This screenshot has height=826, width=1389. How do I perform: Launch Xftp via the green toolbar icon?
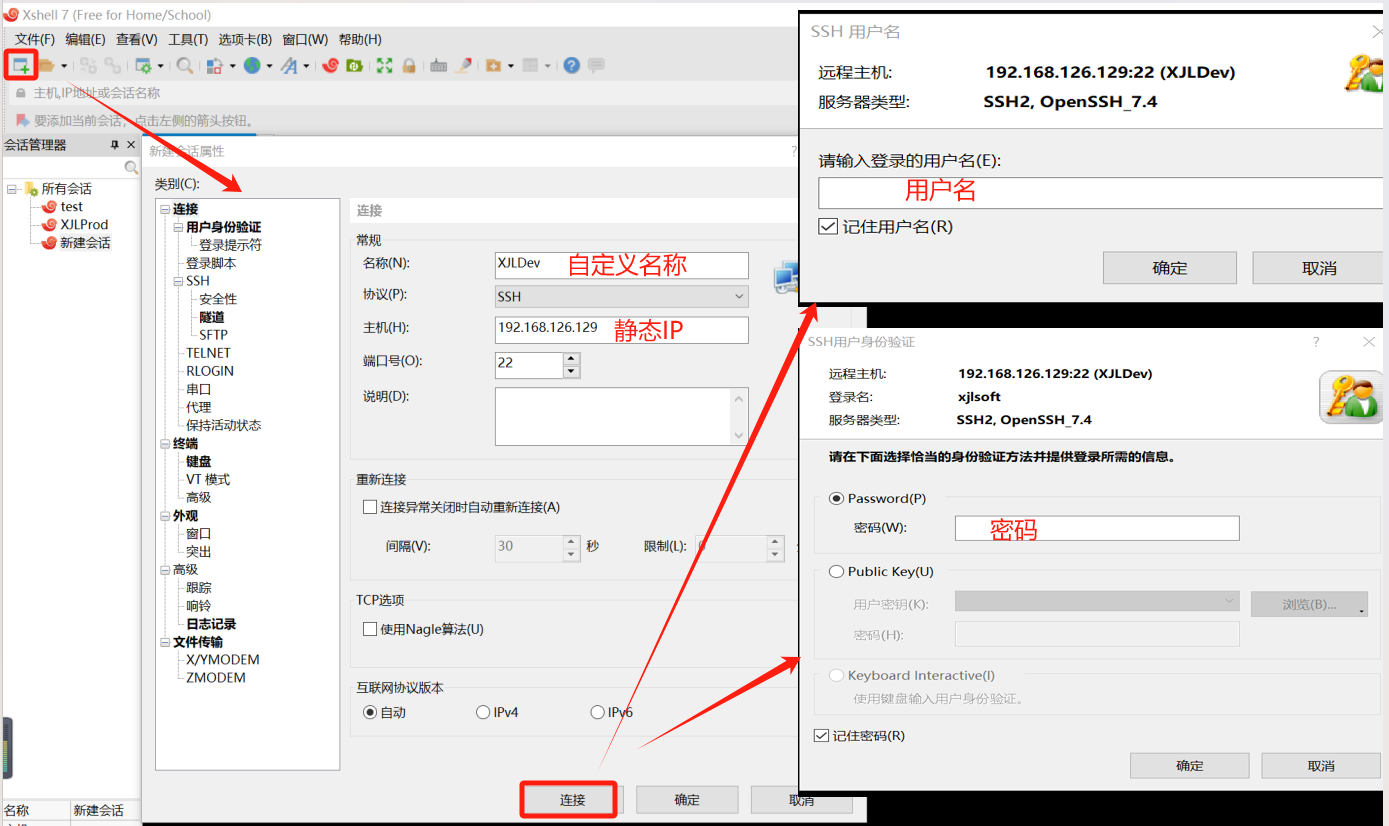coord(354,66)
